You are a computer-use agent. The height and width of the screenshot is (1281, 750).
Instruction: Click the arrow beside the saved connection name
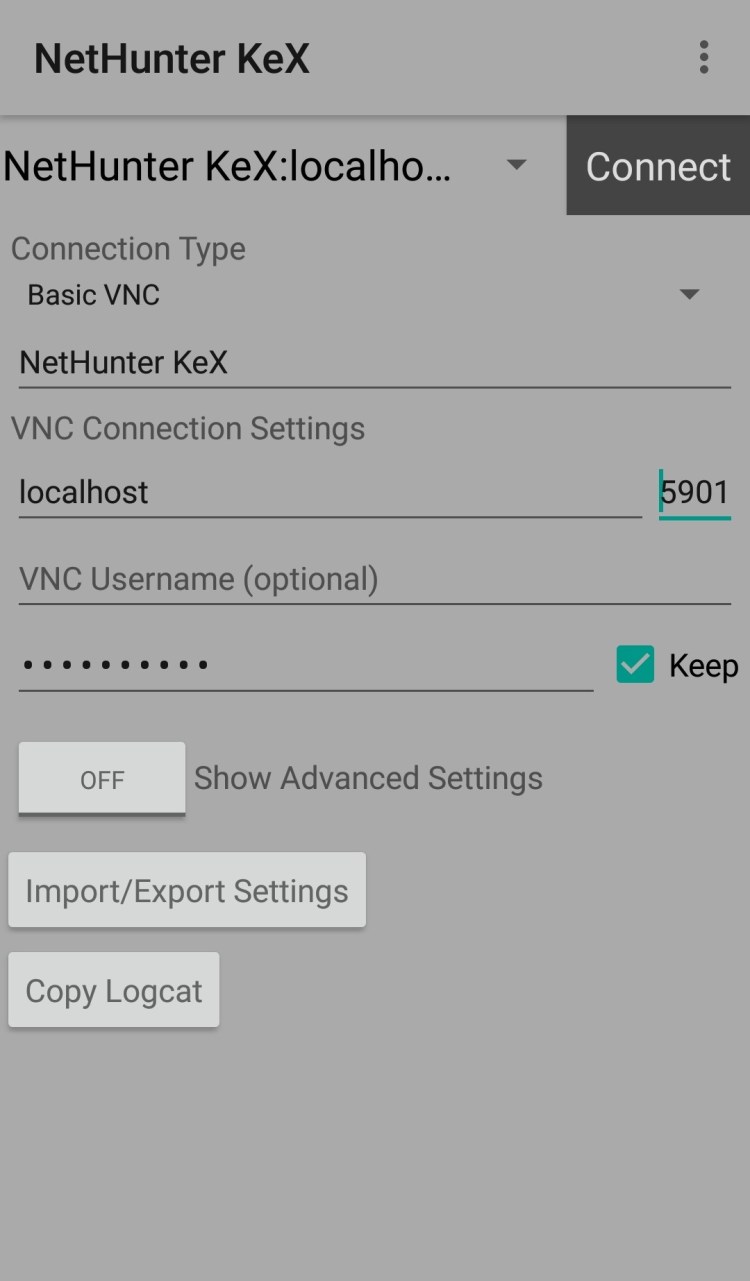[x=517, y=165]
